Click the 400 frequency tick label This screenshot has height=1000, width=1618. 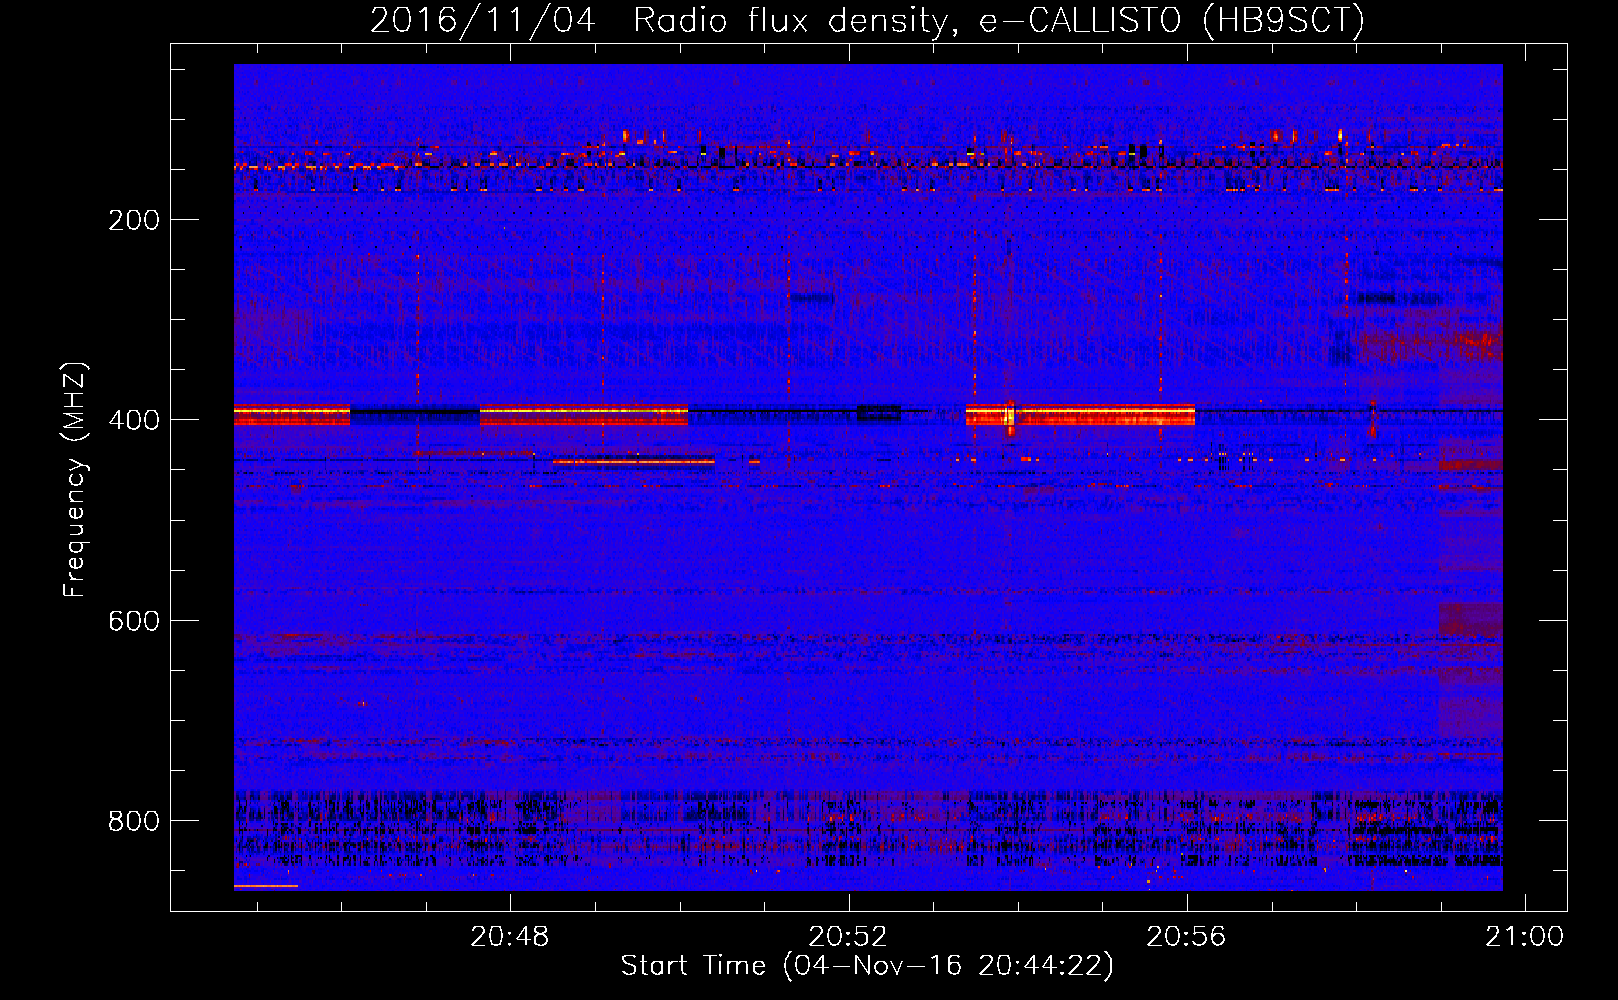coord(134,420)
